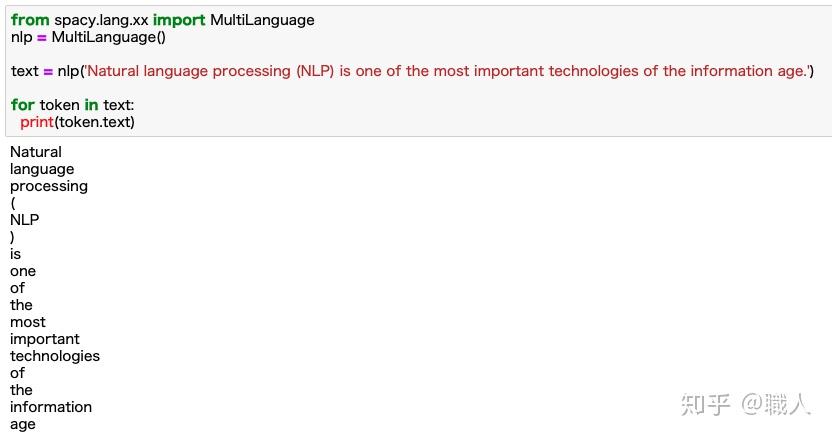The height and width of the screenshot is (437, 832).
Task: Click the output token 'processing'
Action: 49,186
